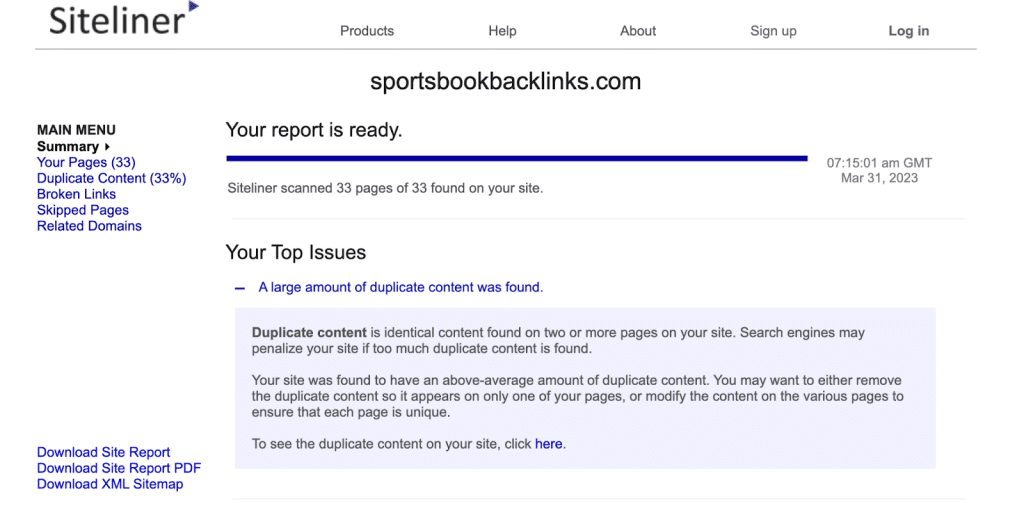Open the Related Domains section
The width and height of the screenshot is (1024, 508).
point(89,226)
